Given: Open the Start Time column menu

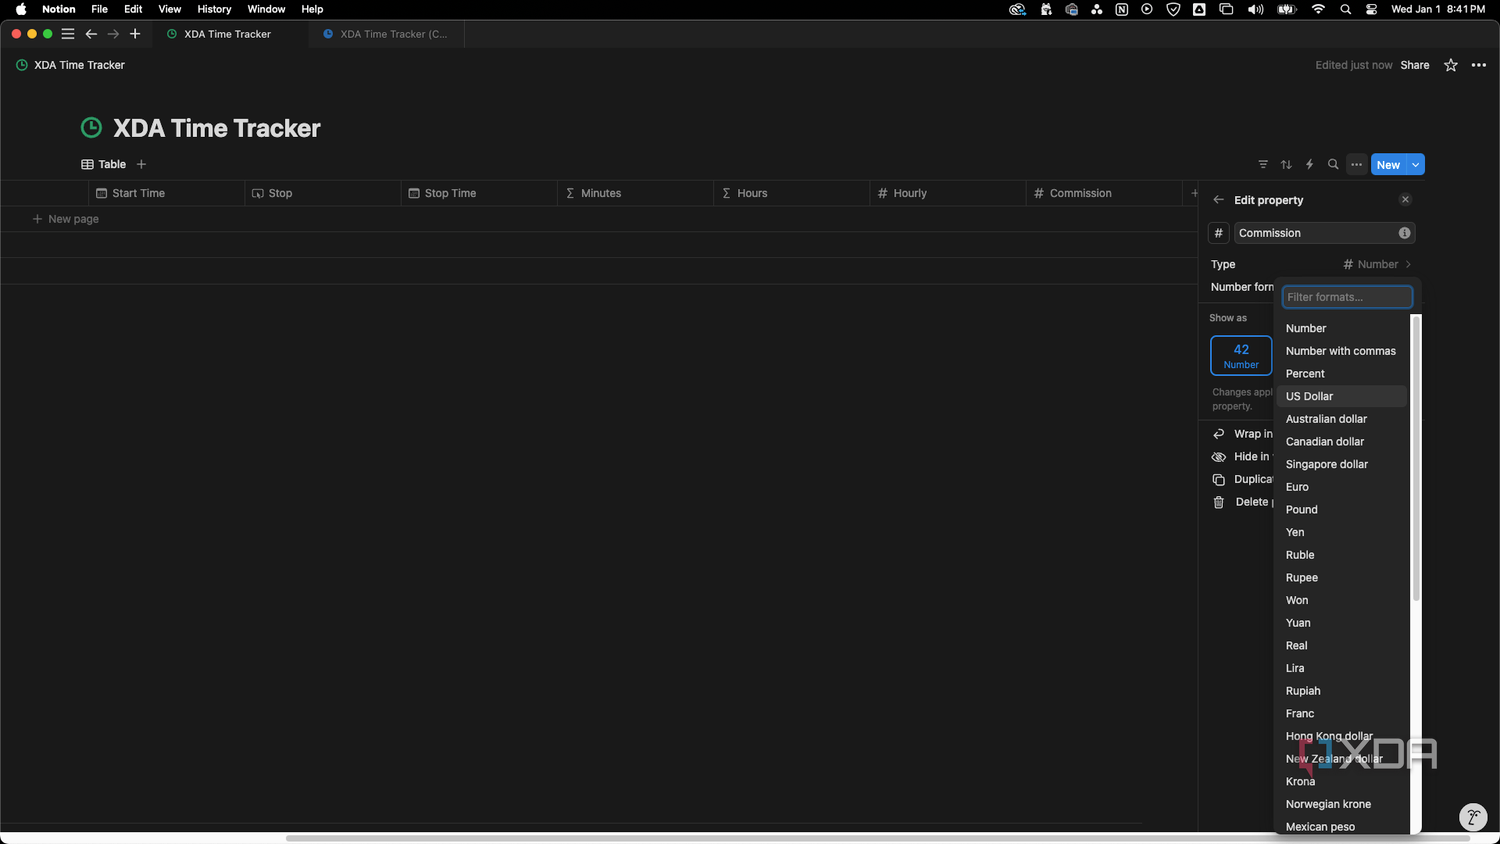Looking at the screenshot, I should [167, 193].
